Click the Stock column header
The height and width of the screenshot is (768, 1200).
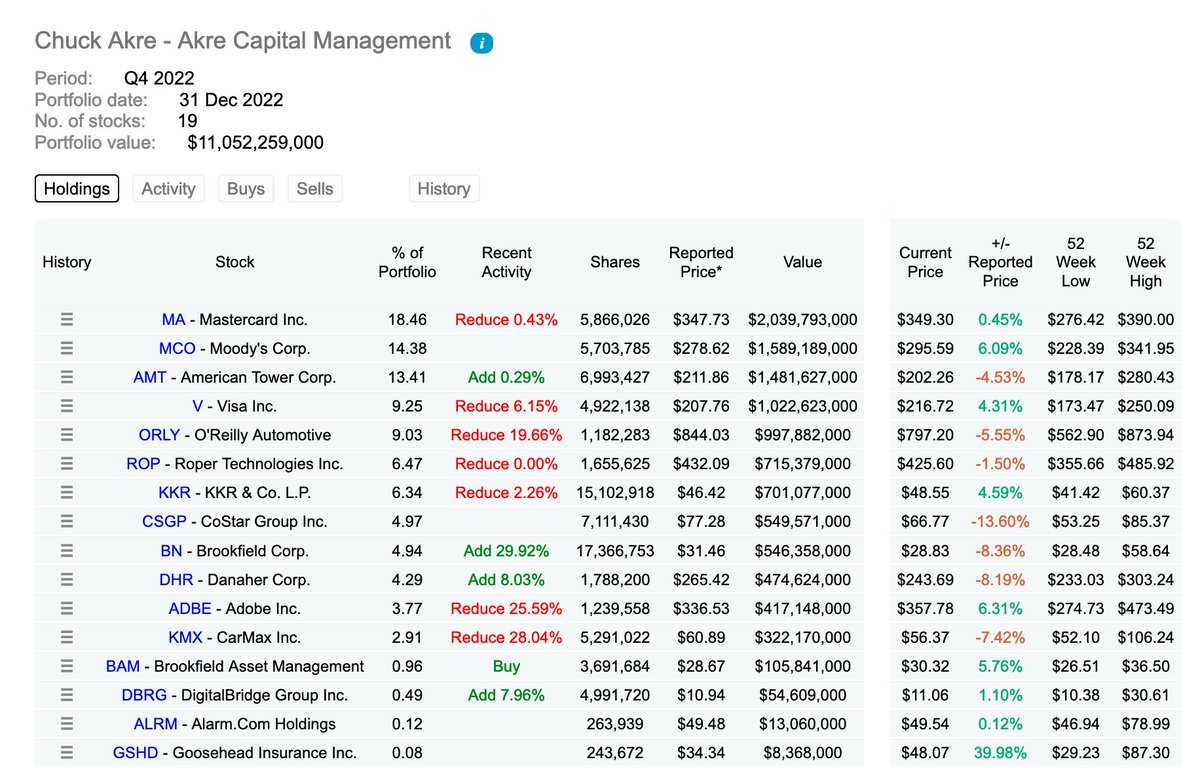[x=235, y=262]
